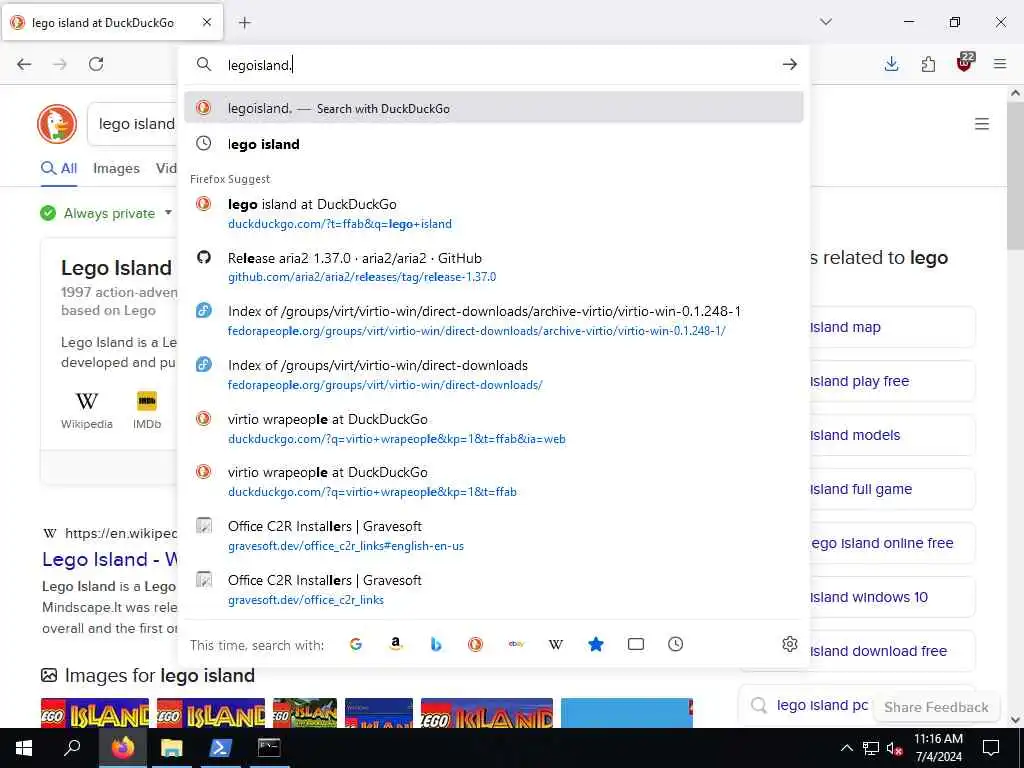This screenshot has height=768, width=1024.
Task: Click the DuckDuckGo logo on the page
Action: pyautogui.click(x=57, y=124)
